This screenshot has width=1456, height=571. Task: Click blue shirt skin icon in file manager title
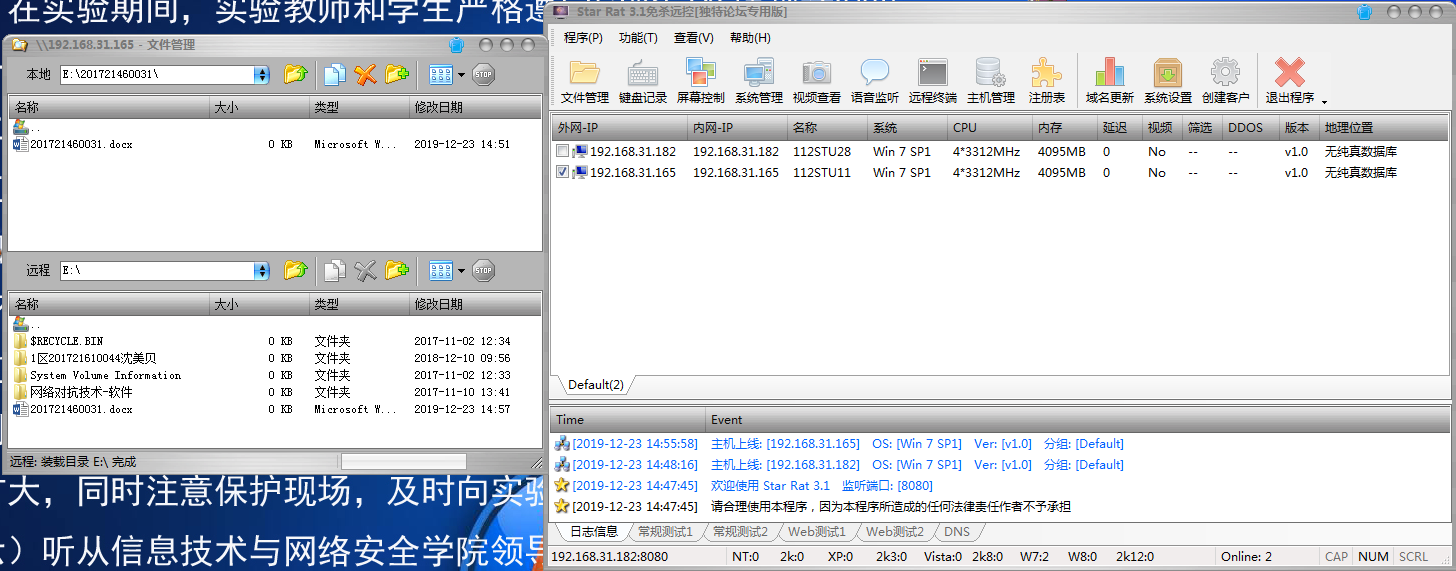click(x=457, y=45)
